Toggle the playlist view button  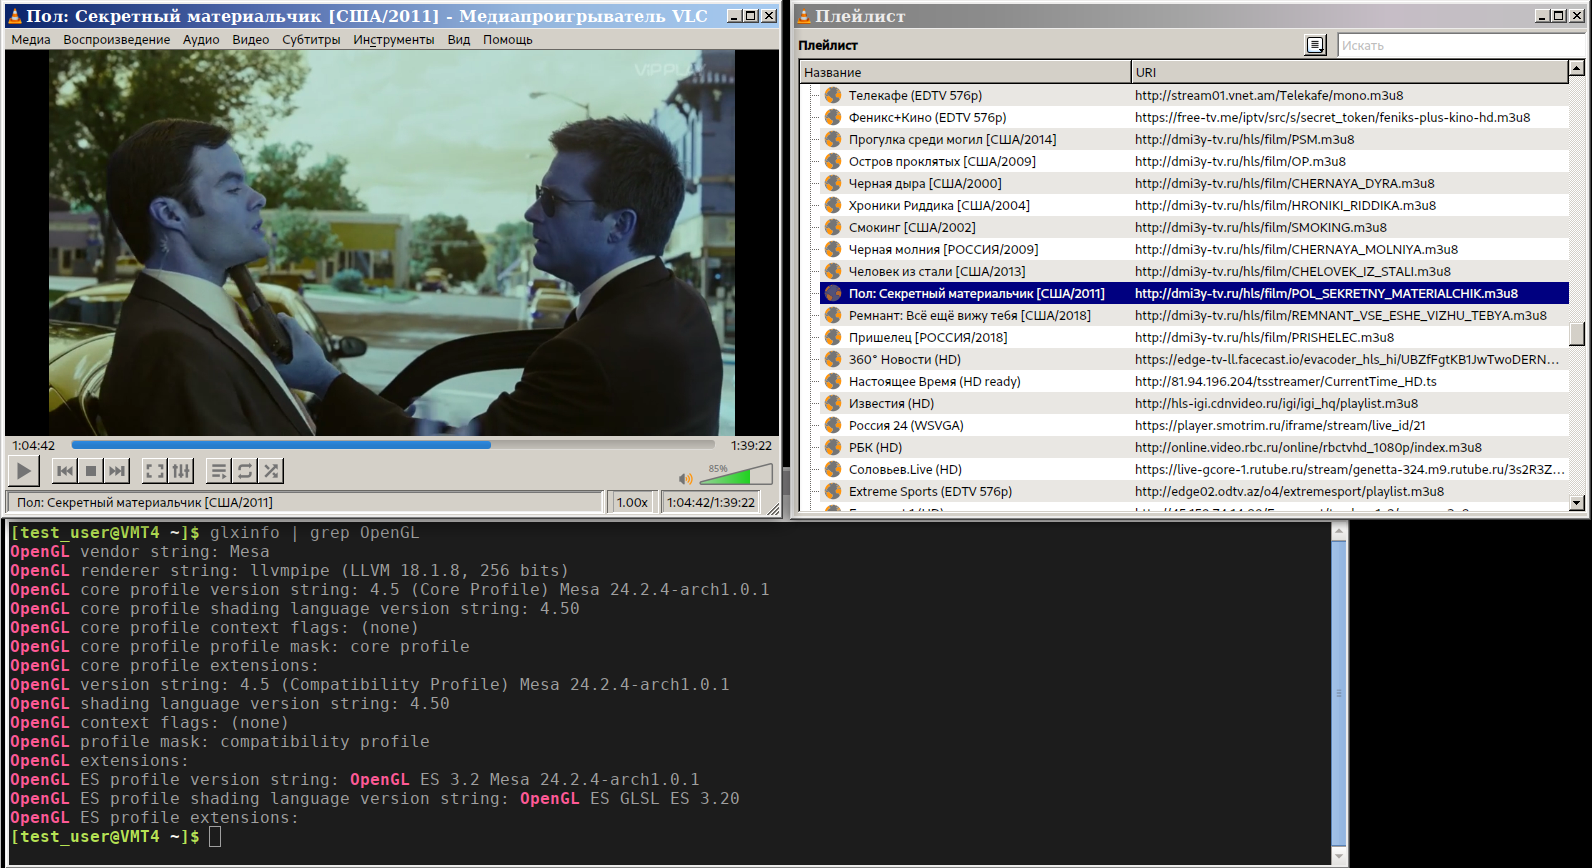[x=219, y=470]
